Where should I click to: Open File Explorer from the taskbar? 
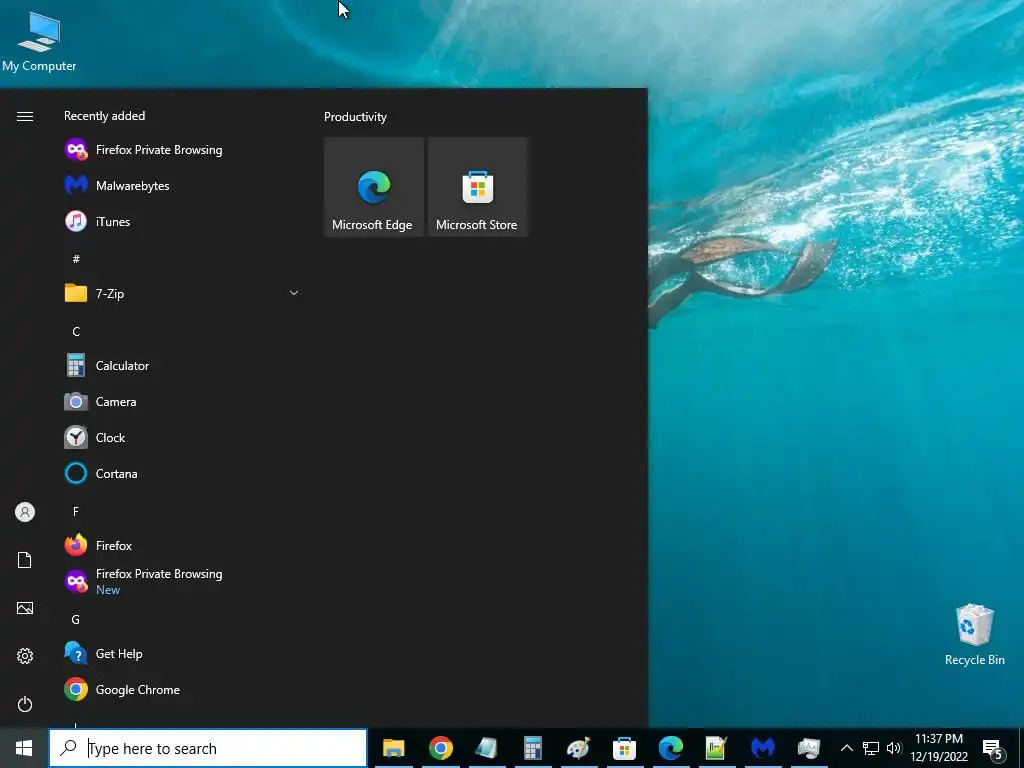tap(394, 748)
